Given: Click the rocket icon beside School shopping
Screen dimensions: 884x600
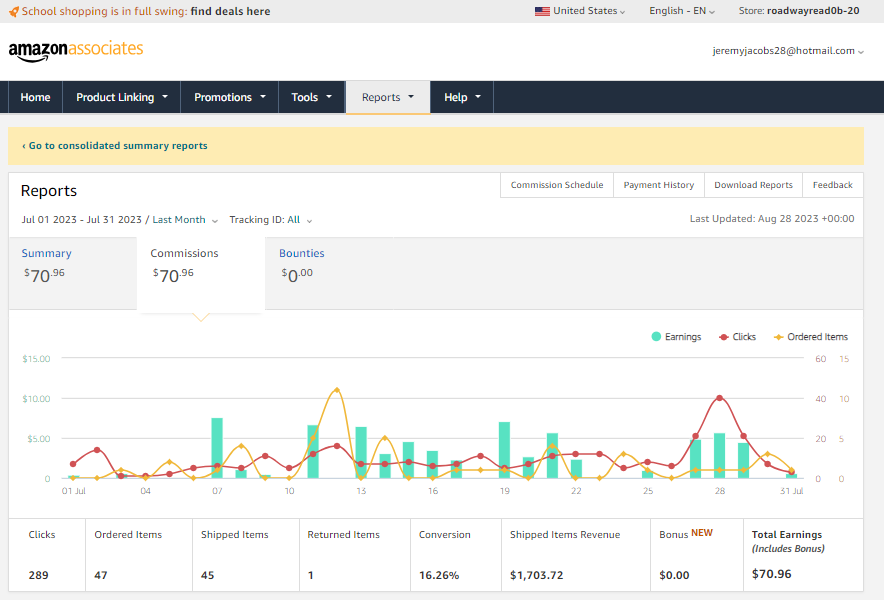Looking at the screenshot, I should [14, 11].
